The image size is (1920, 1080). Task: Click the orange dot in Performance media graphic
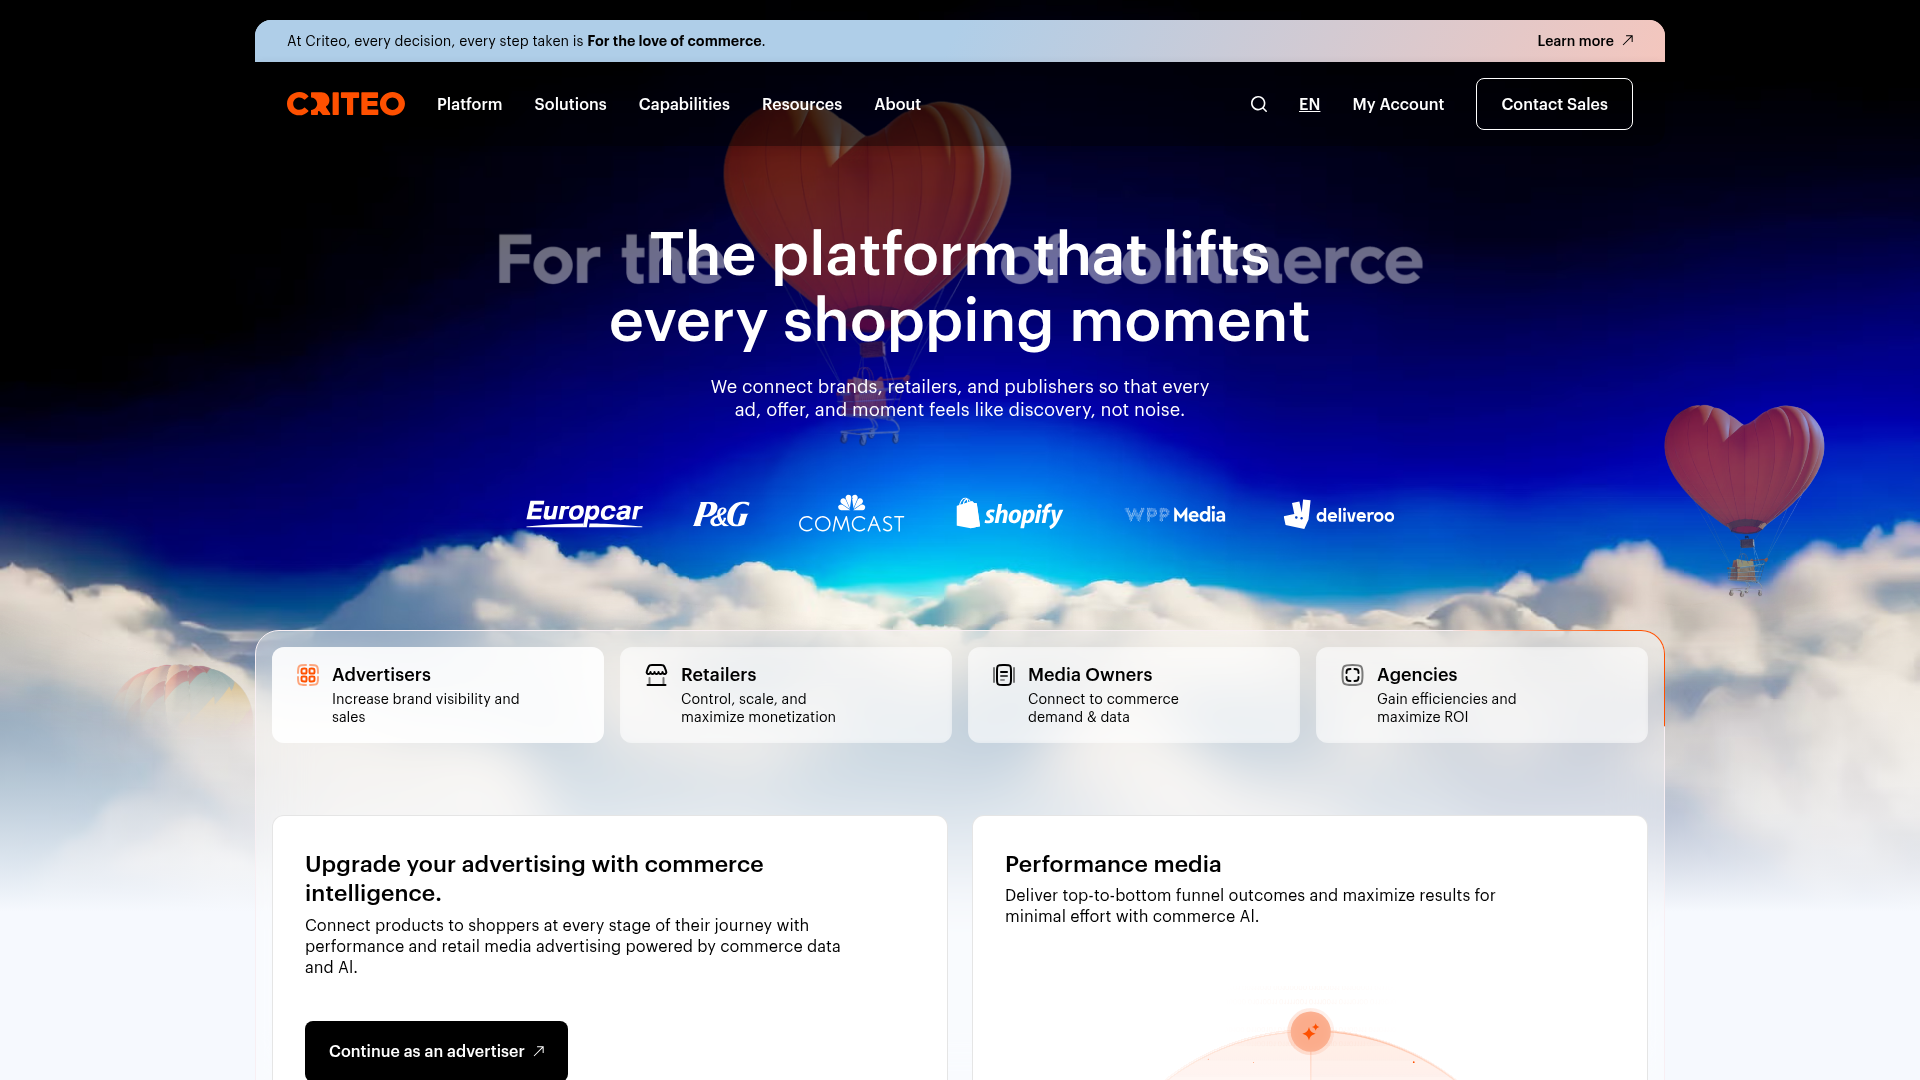(1310, 1031)
